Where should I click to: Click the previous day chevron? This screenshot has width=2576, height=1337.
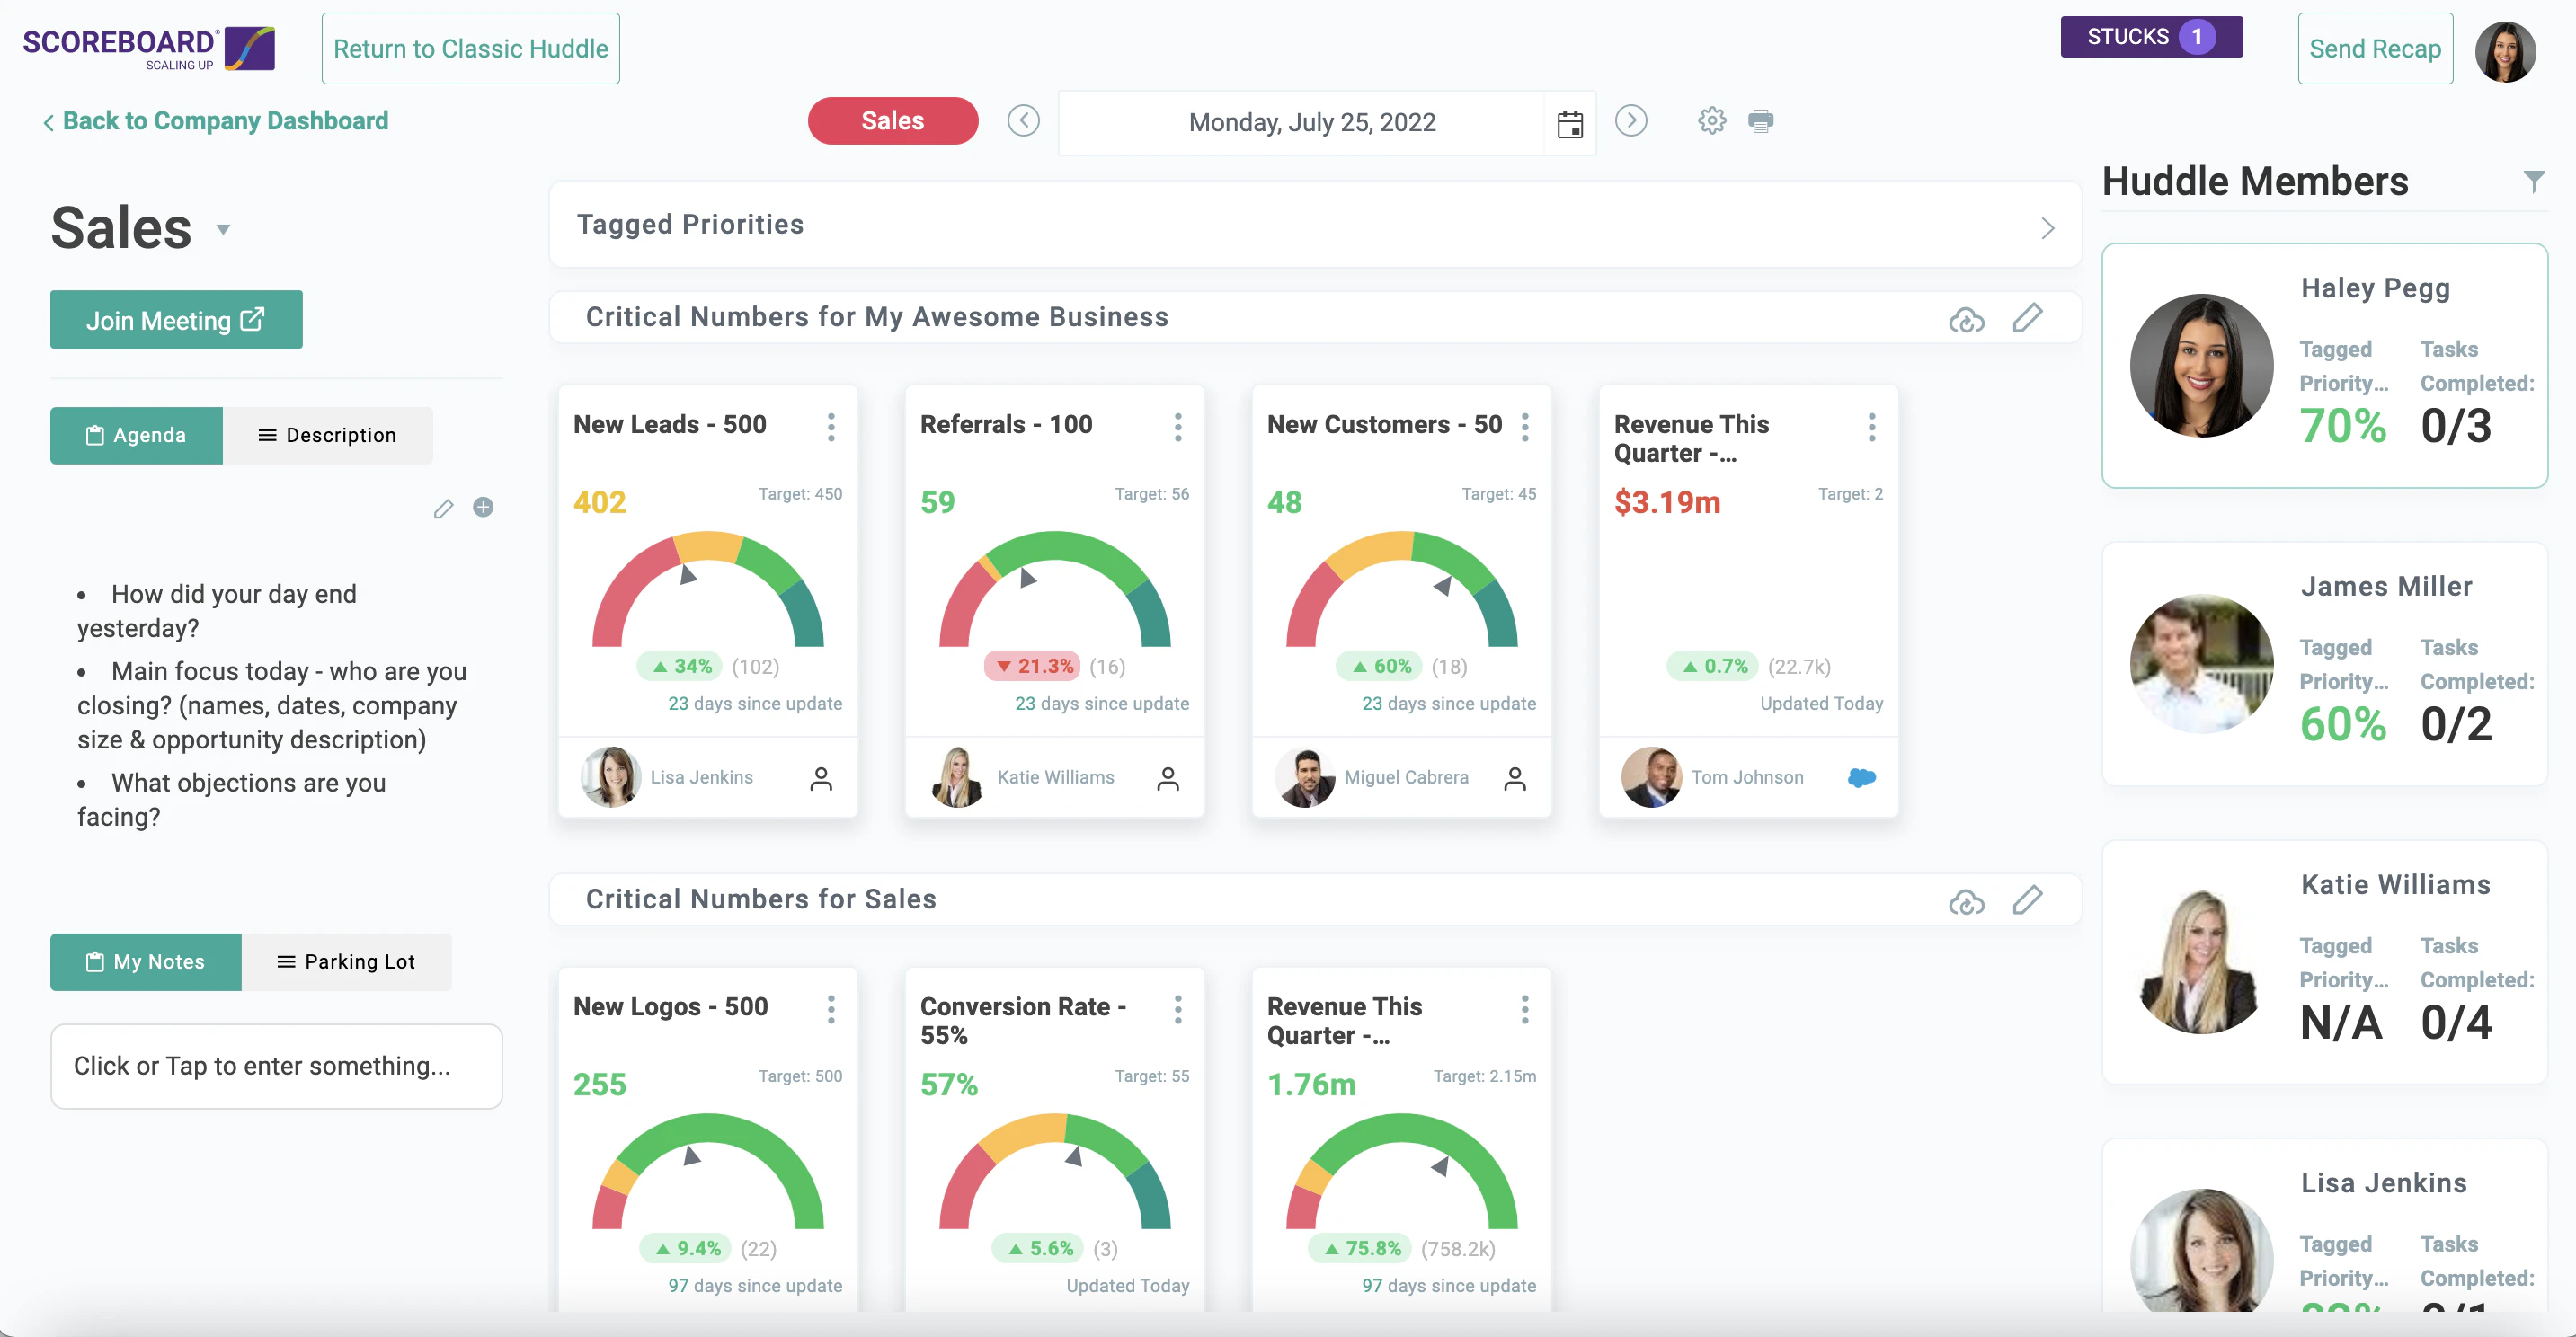(1023, 120)
